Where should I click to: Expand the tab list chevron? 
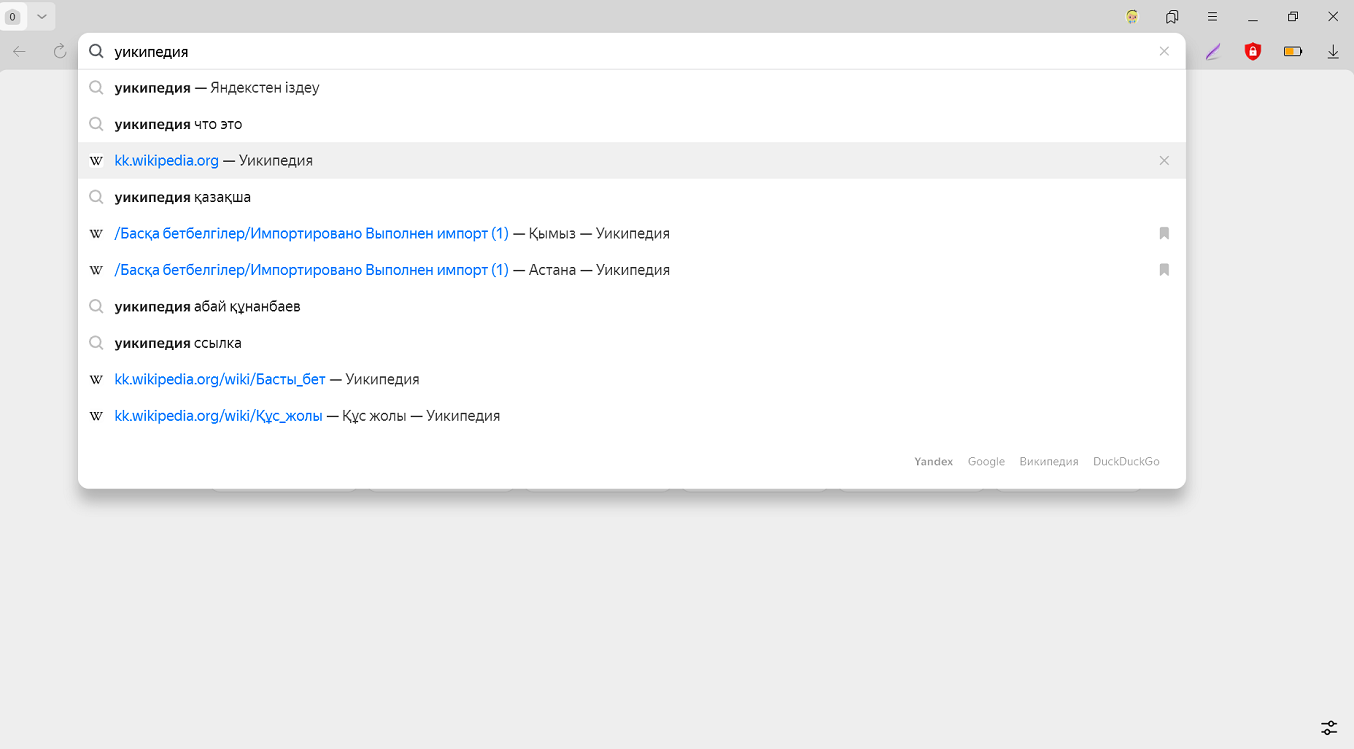tap(42, 16)
